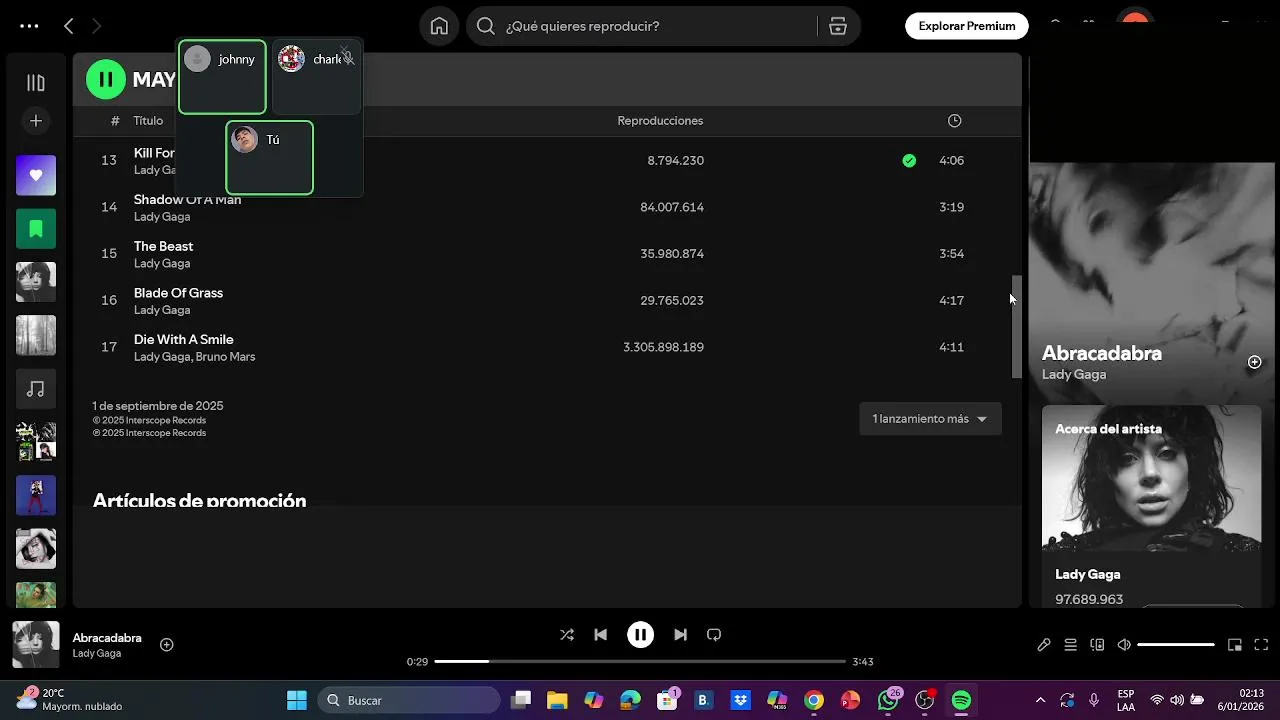Skip to previous track
The image size is (1280, 720).
[x=600, y=634]
